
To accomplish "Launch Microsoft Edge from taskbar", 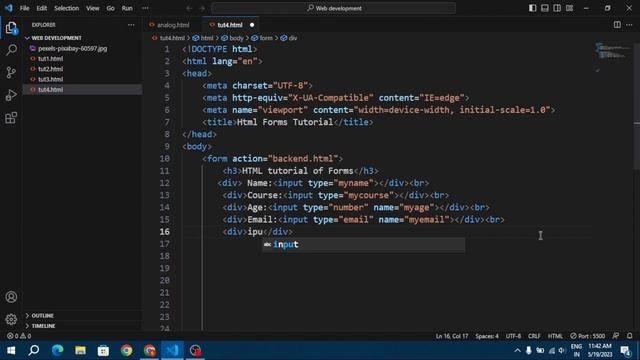I will 57,350.
